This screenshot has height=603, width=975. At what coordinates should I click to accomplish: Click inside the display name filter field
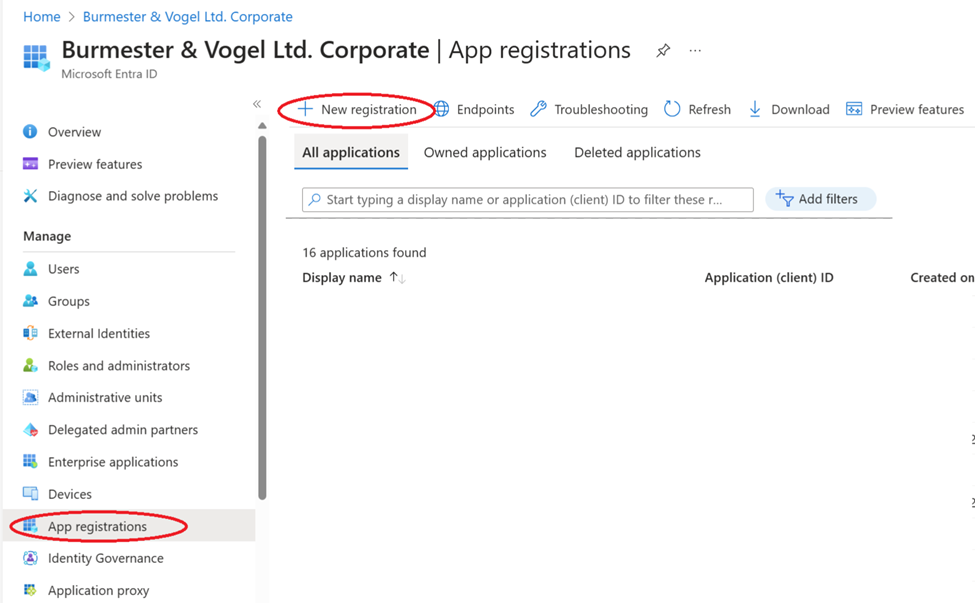tap(528, 200)
